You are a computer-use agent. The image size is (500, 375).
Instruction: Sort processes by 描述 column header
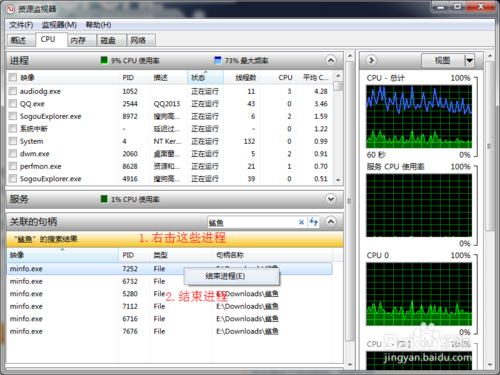168,78
